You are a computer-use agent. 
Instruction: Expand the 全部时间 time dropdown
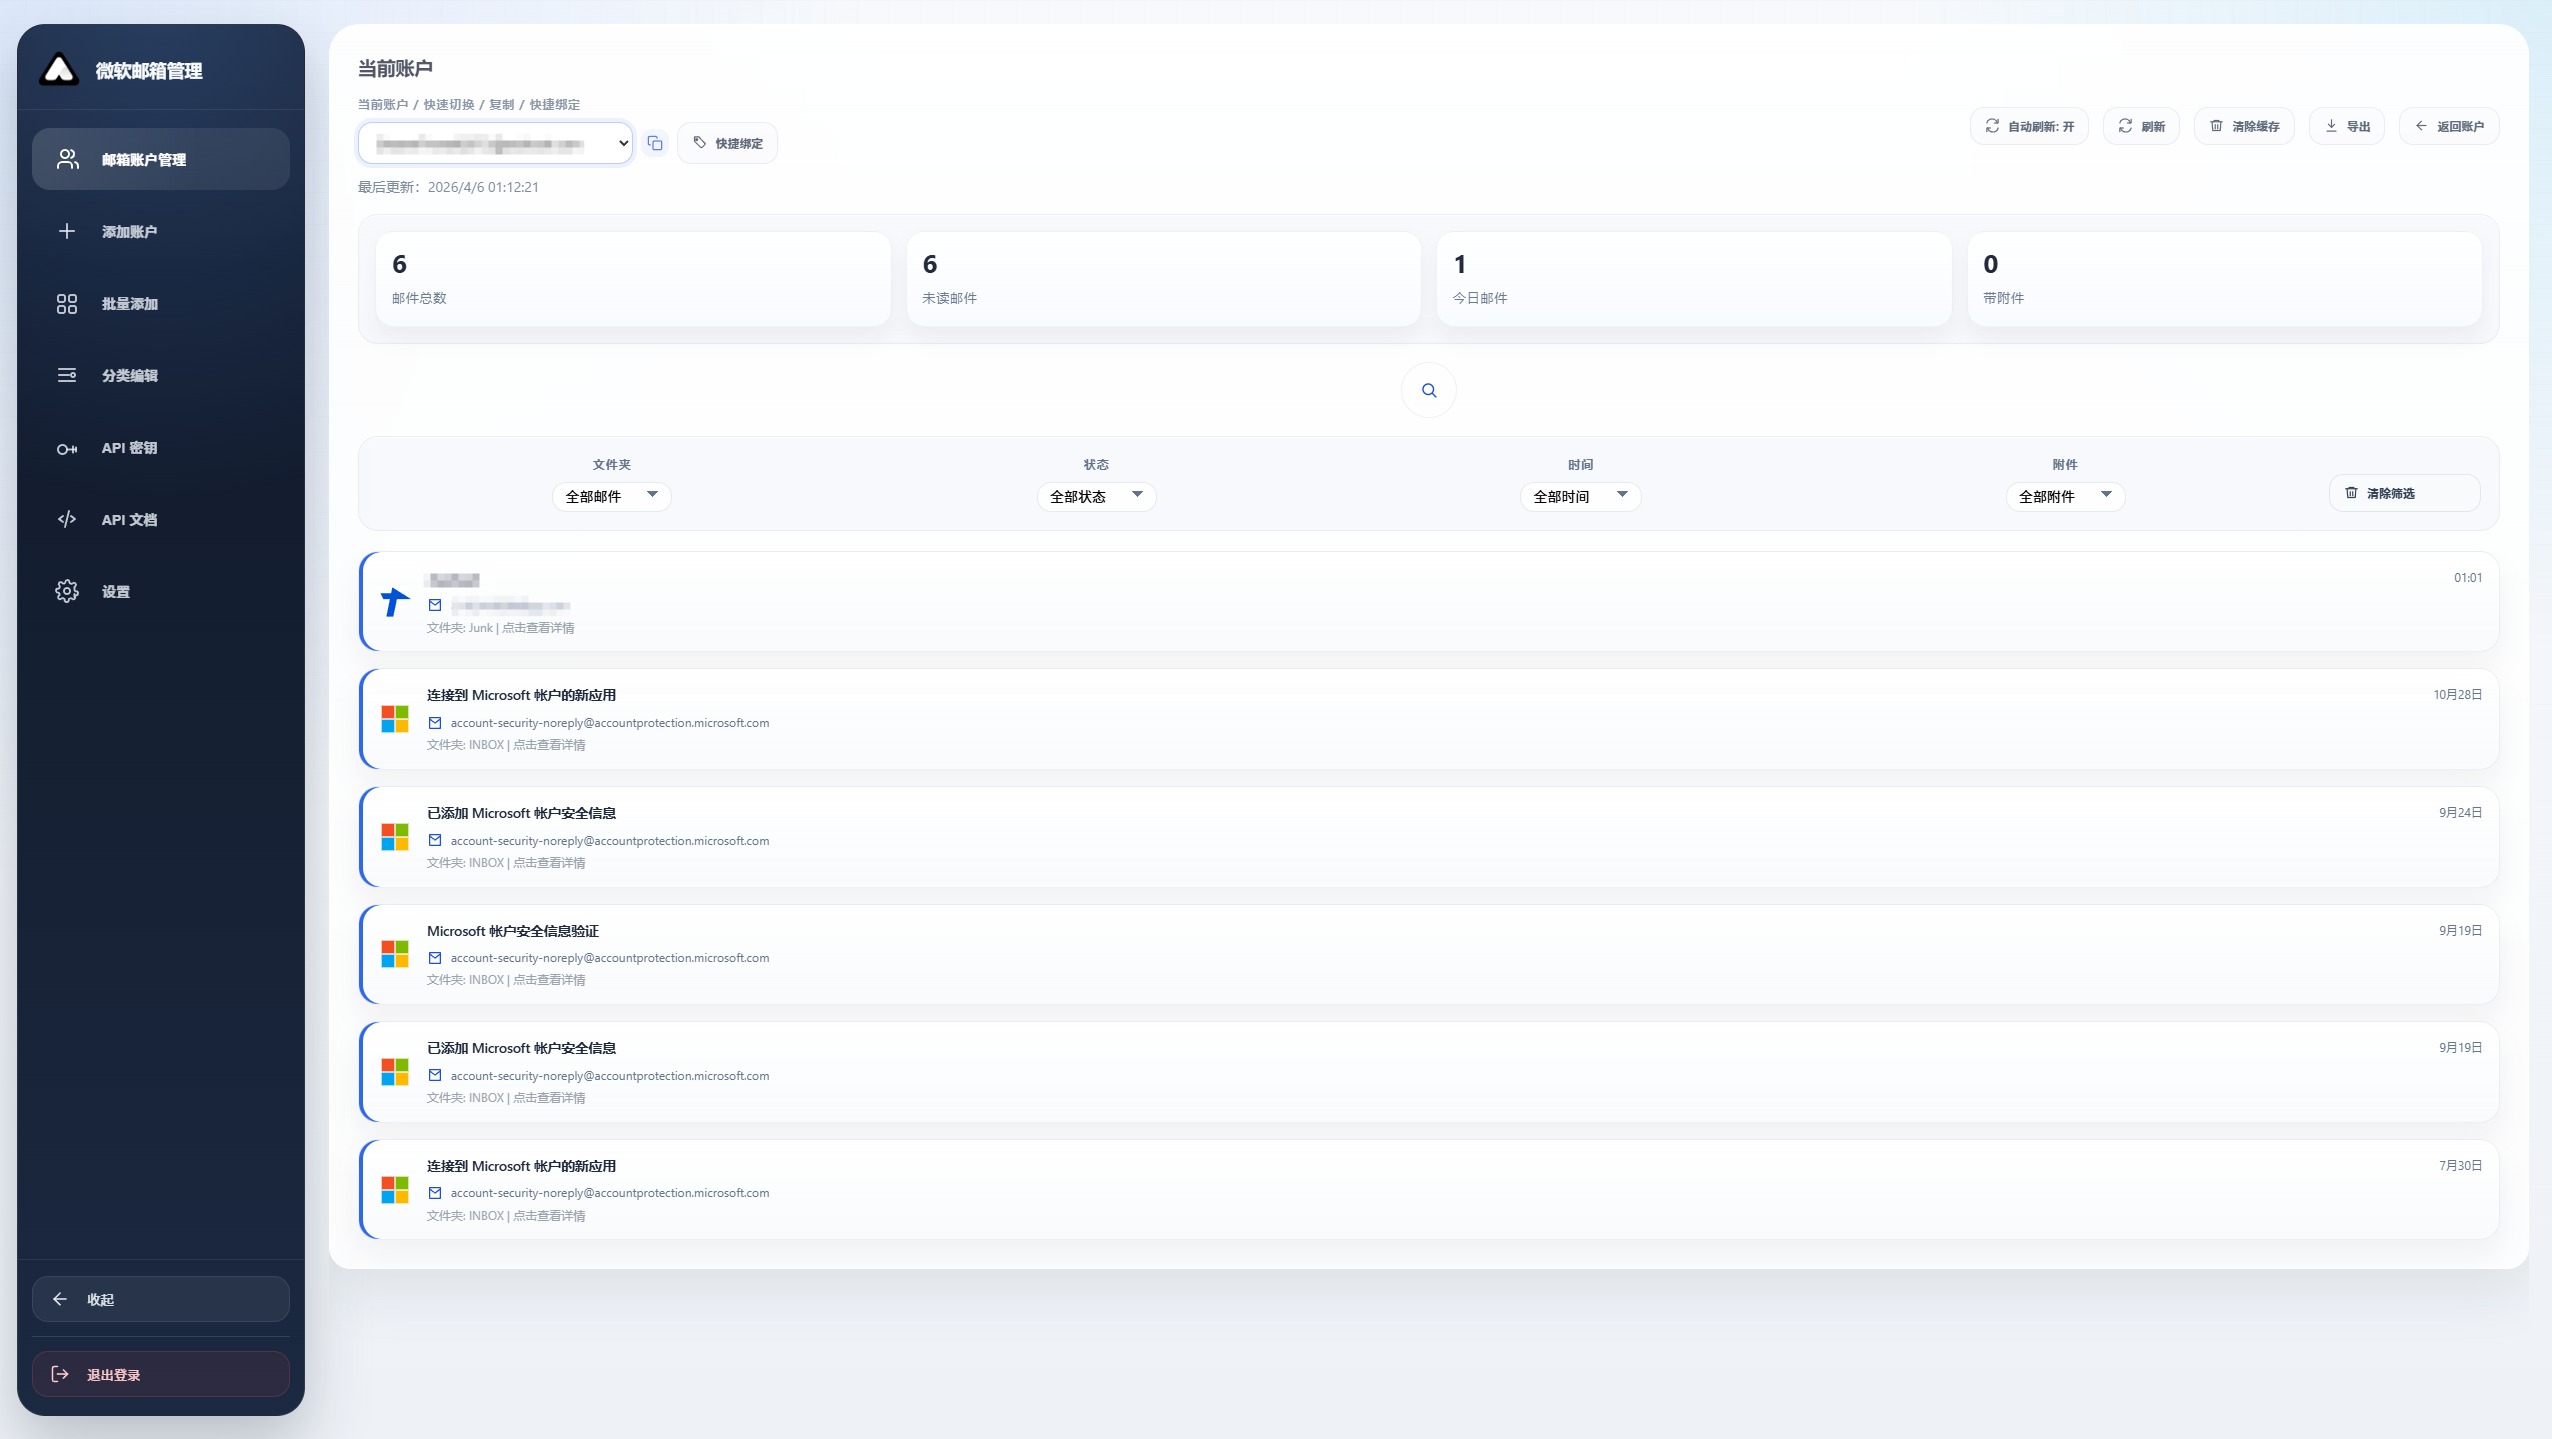[1580, 497]
